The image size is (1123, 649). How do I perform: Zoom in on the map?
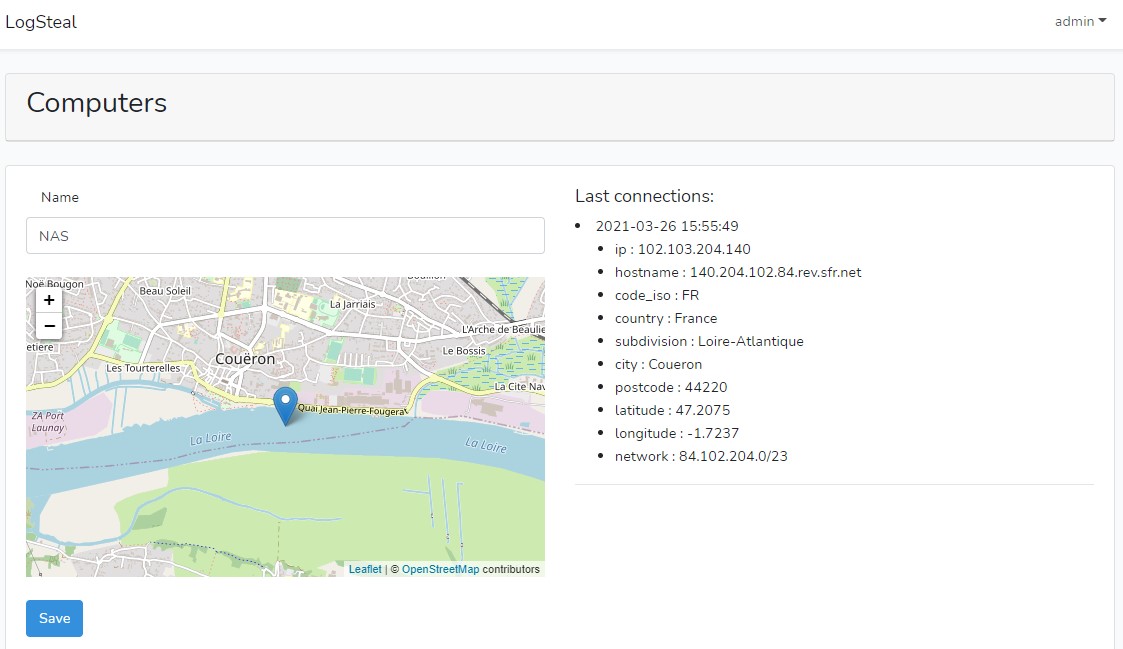click(49, 300)
